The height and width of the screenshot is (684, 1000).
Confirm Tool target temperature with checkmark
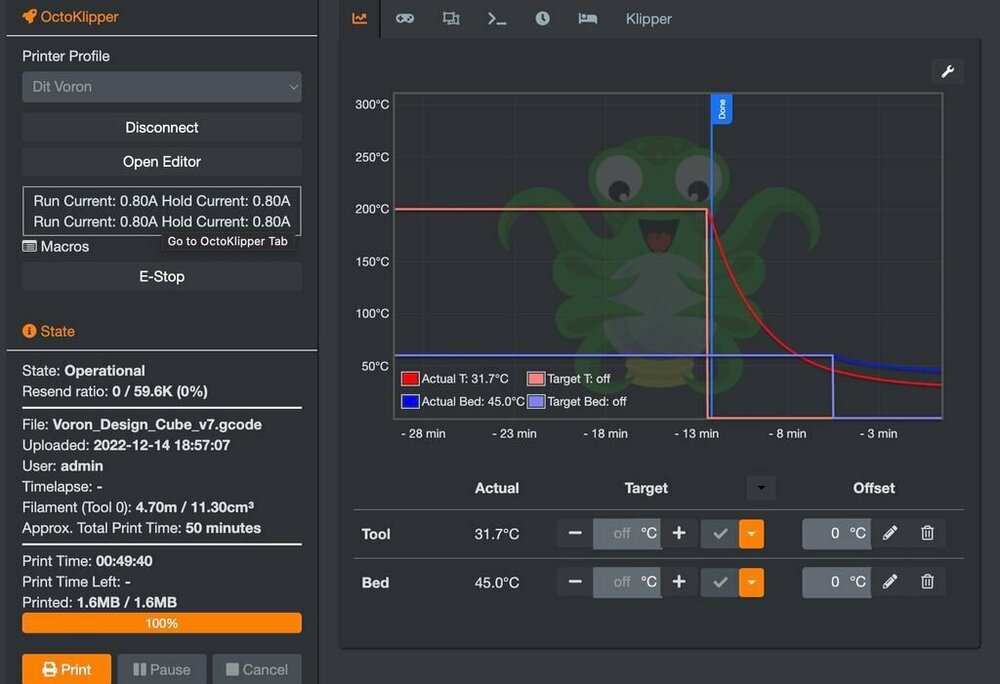[x=720, y=534]
